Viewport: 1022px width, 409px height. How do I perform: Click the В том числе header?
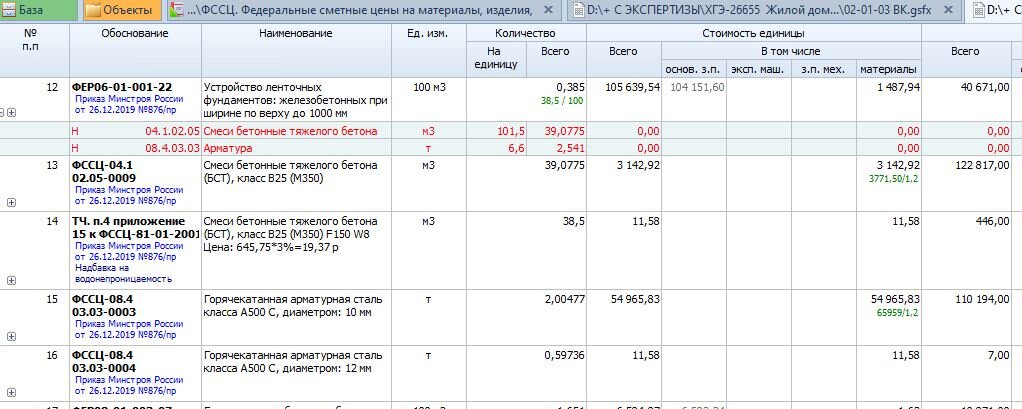pos(791,51)
